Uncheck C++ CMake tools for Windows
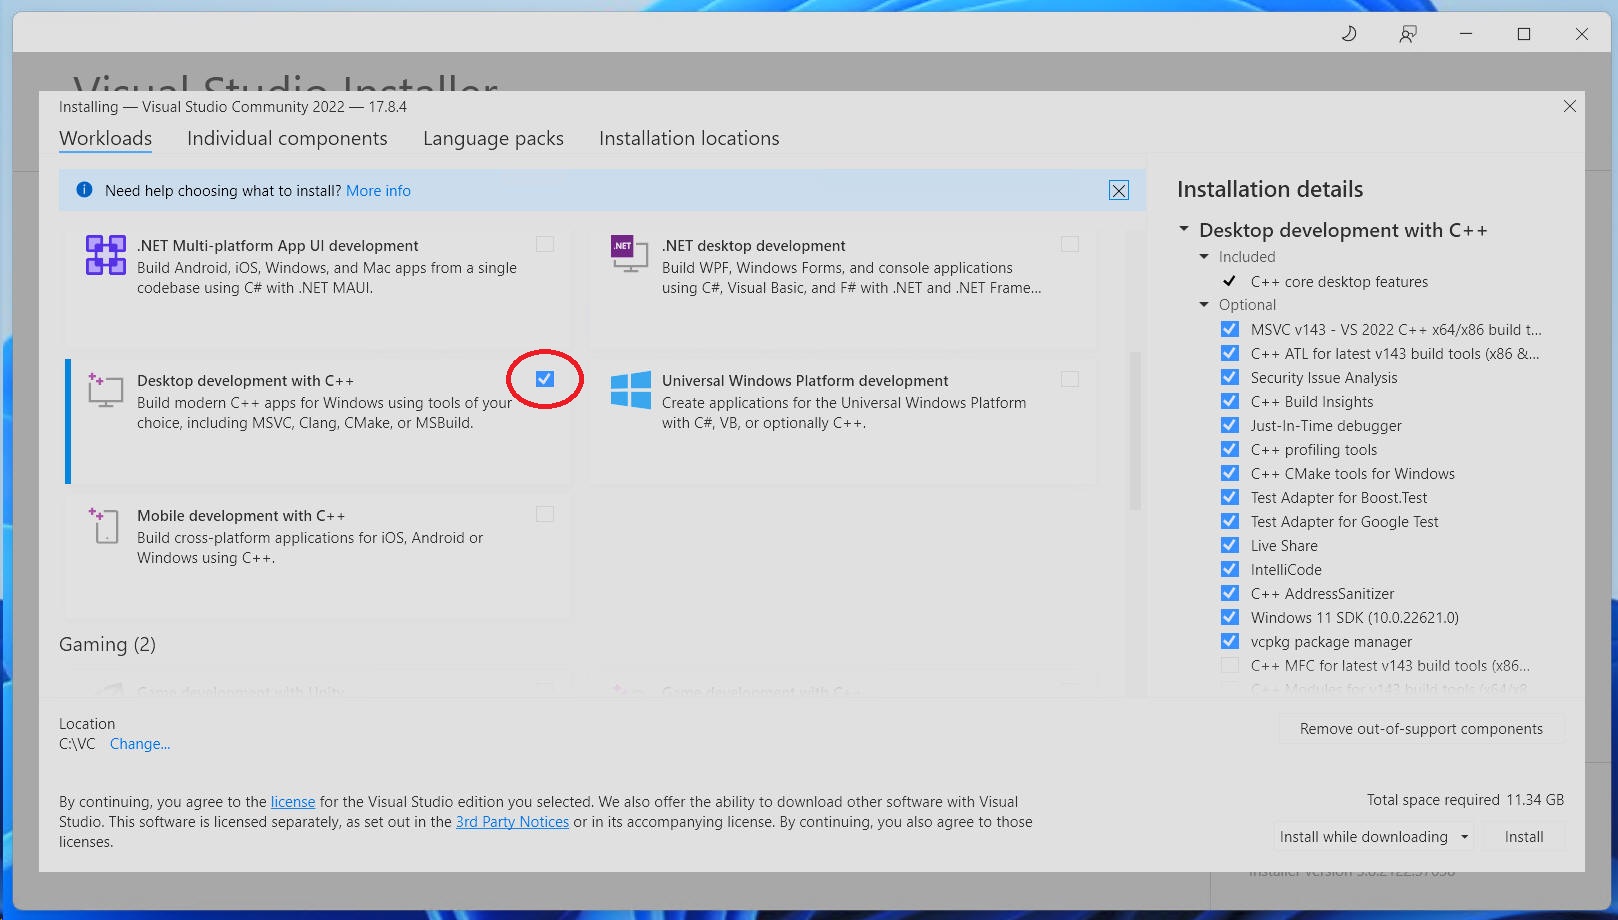Viewport: 1618px width, 920px height. tap(1230, 473)
